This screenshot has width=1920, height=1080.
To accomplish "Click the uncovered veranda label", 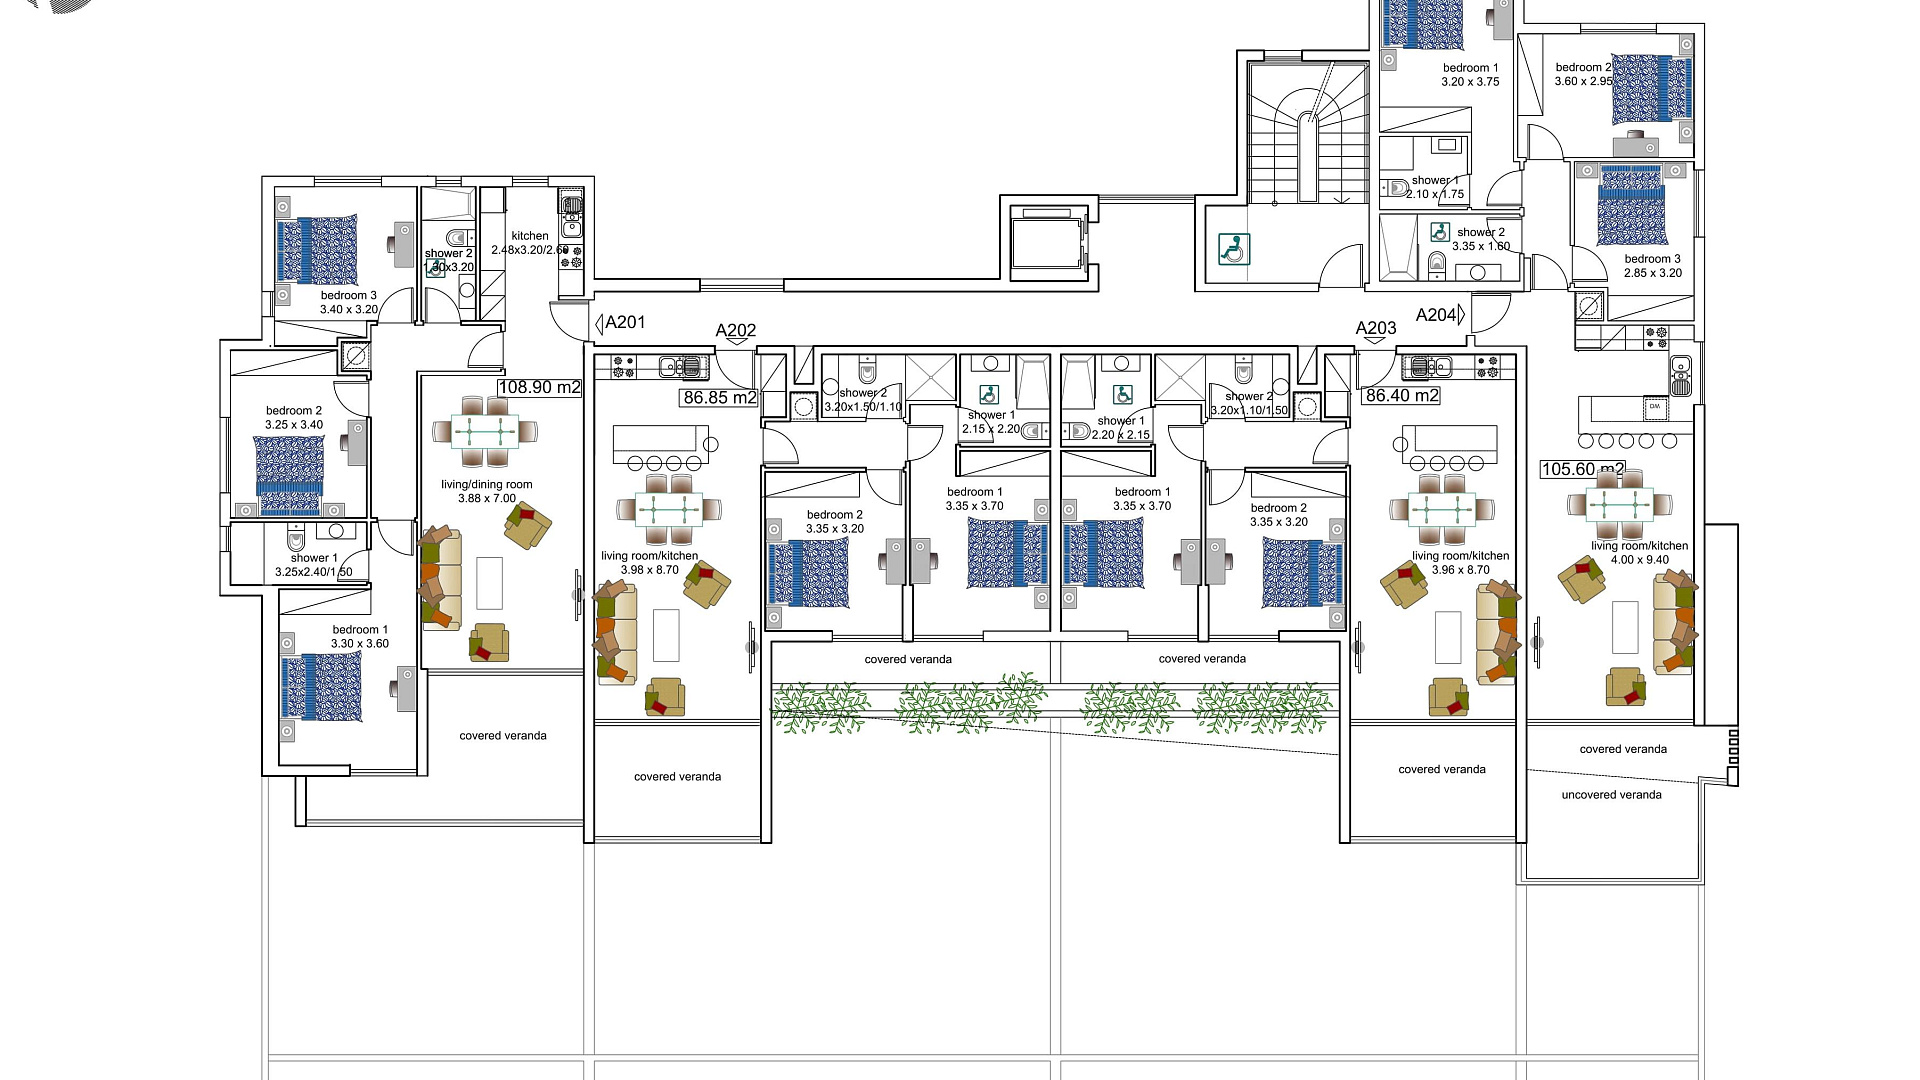I will pyautogui.click(x=1611, y=795).
